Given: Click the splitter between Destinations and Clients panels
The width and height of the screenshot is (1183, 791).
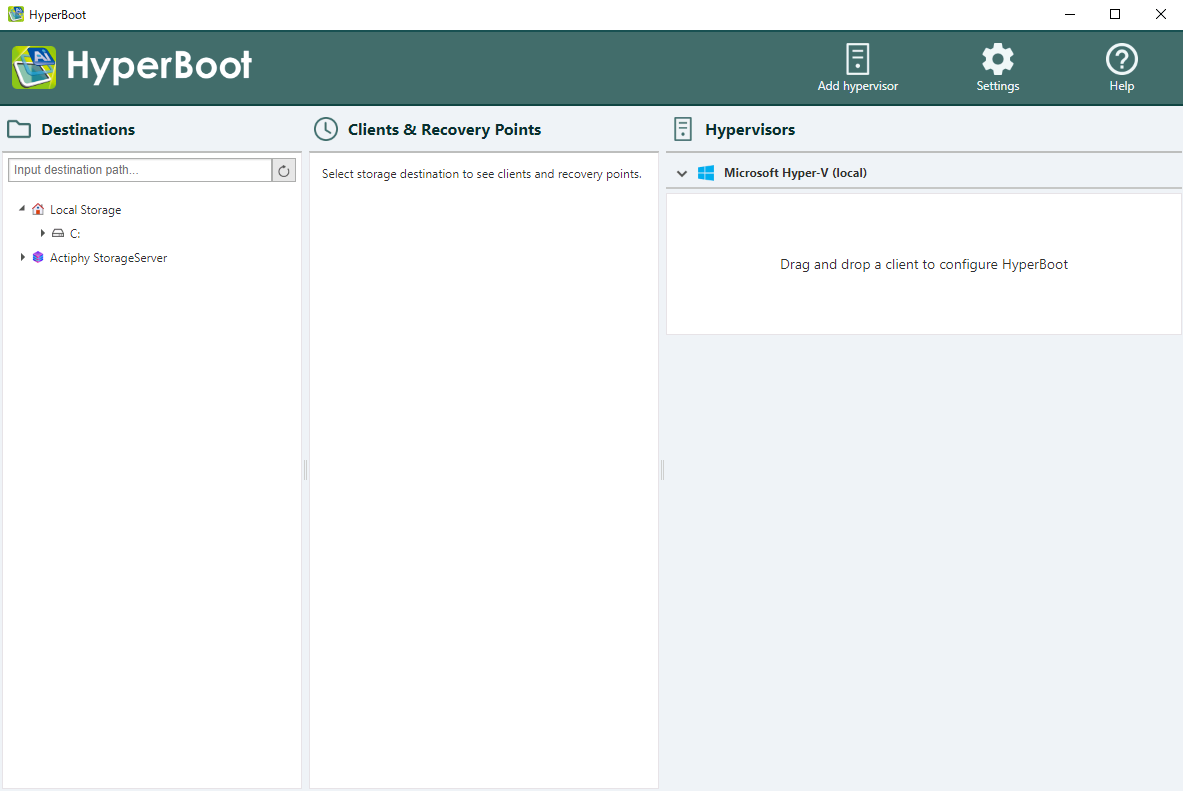Looking at the screenshot, I should point(305,470).
